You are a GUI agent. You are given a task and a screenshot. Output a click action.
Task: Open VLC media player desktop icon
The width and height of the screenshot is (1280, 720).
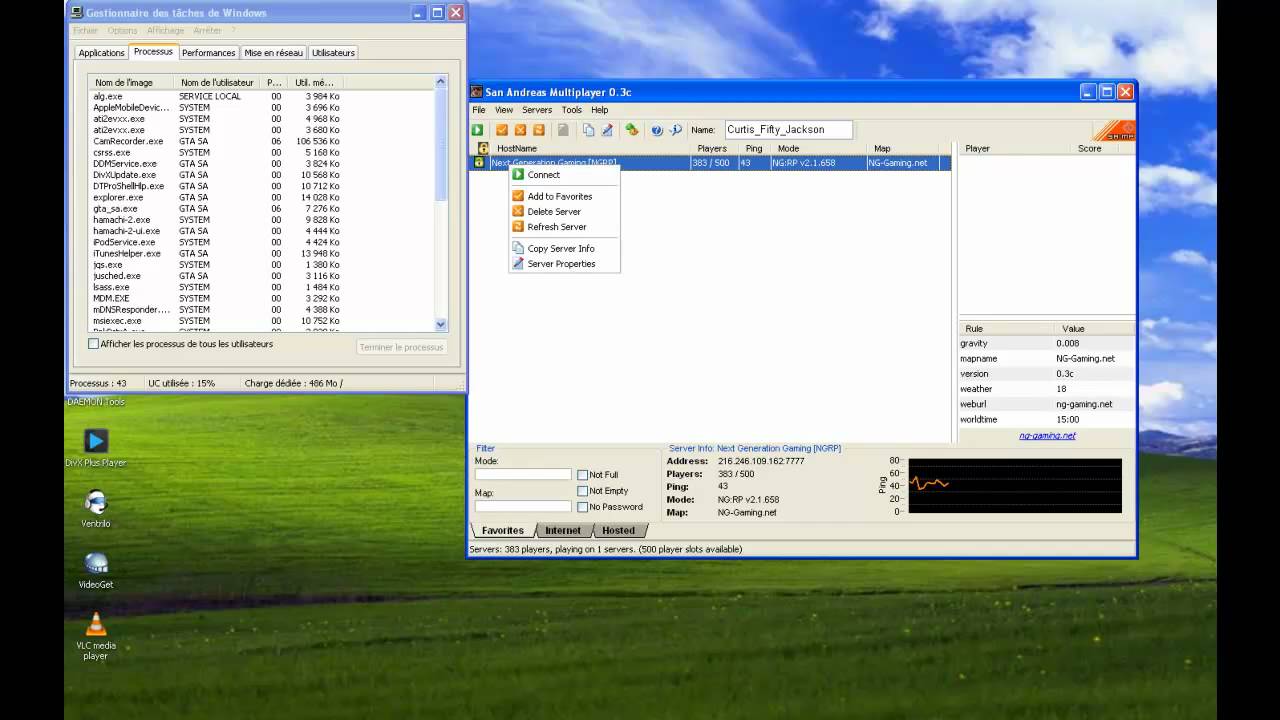click(x=96, y=636)
